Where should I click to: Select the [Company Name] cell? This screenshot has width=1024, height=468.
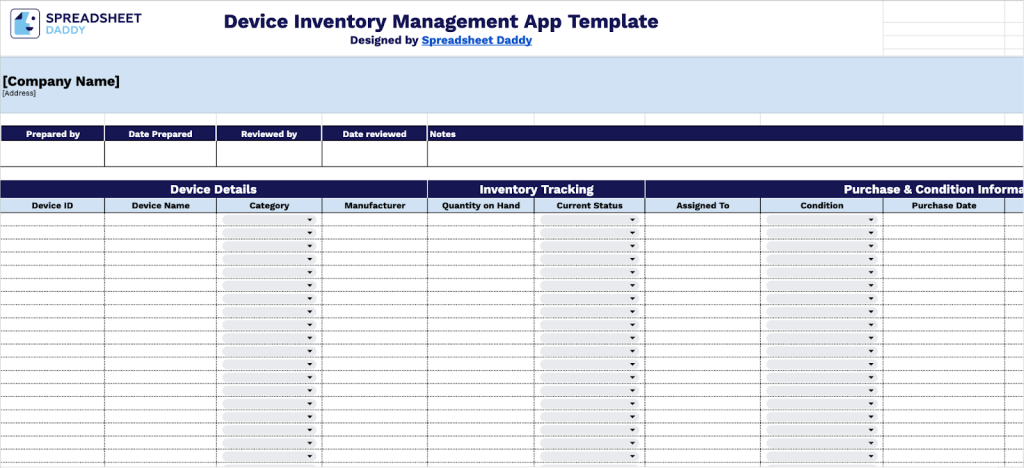pyautogui.click(x=61, y=81)
